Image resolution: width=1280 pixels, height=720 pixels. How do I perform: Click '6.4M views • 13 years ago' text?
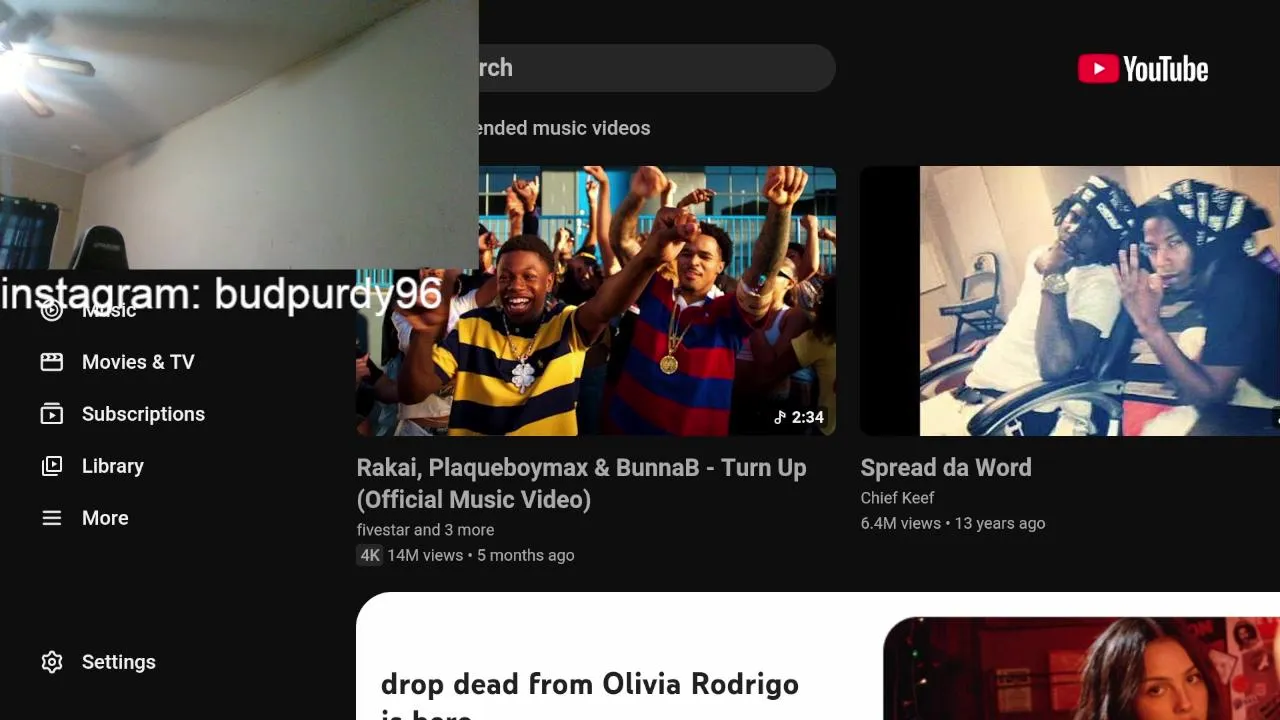pyautogui.click(x=953, y=523)
